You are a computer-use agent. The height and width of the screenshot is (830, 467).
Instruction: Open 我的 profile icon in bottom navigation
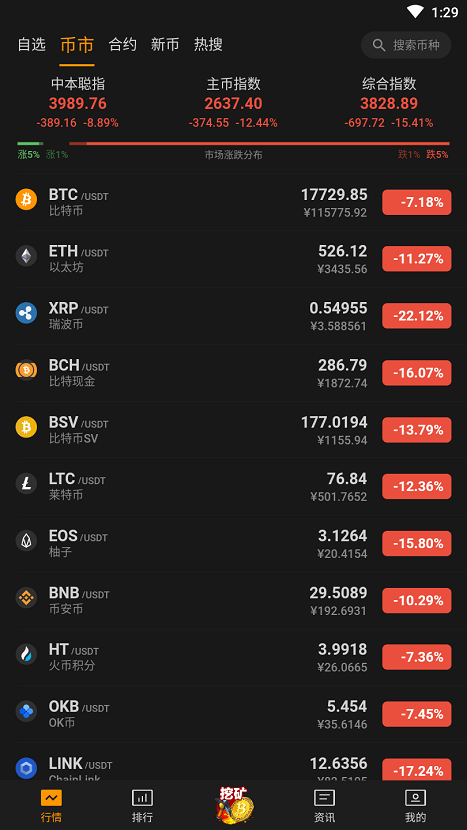coord(415,798)
